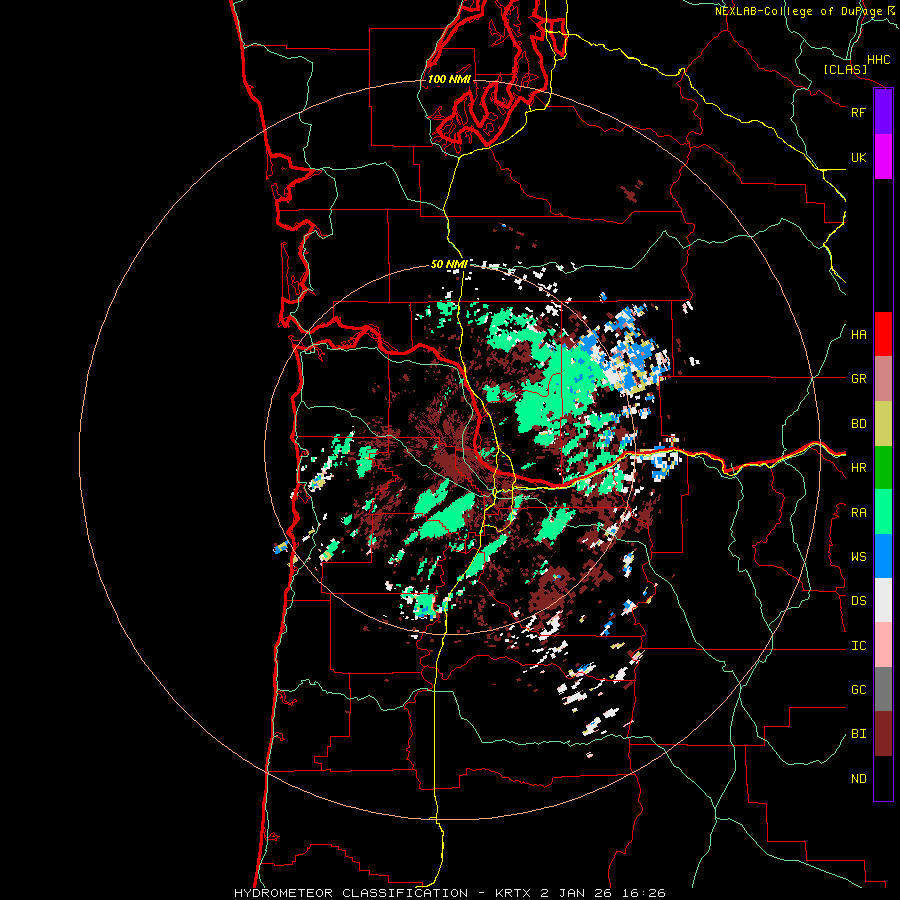Click the ND black legend swatch
Viewport: 900px width, 900px height.
coord(883,778)
